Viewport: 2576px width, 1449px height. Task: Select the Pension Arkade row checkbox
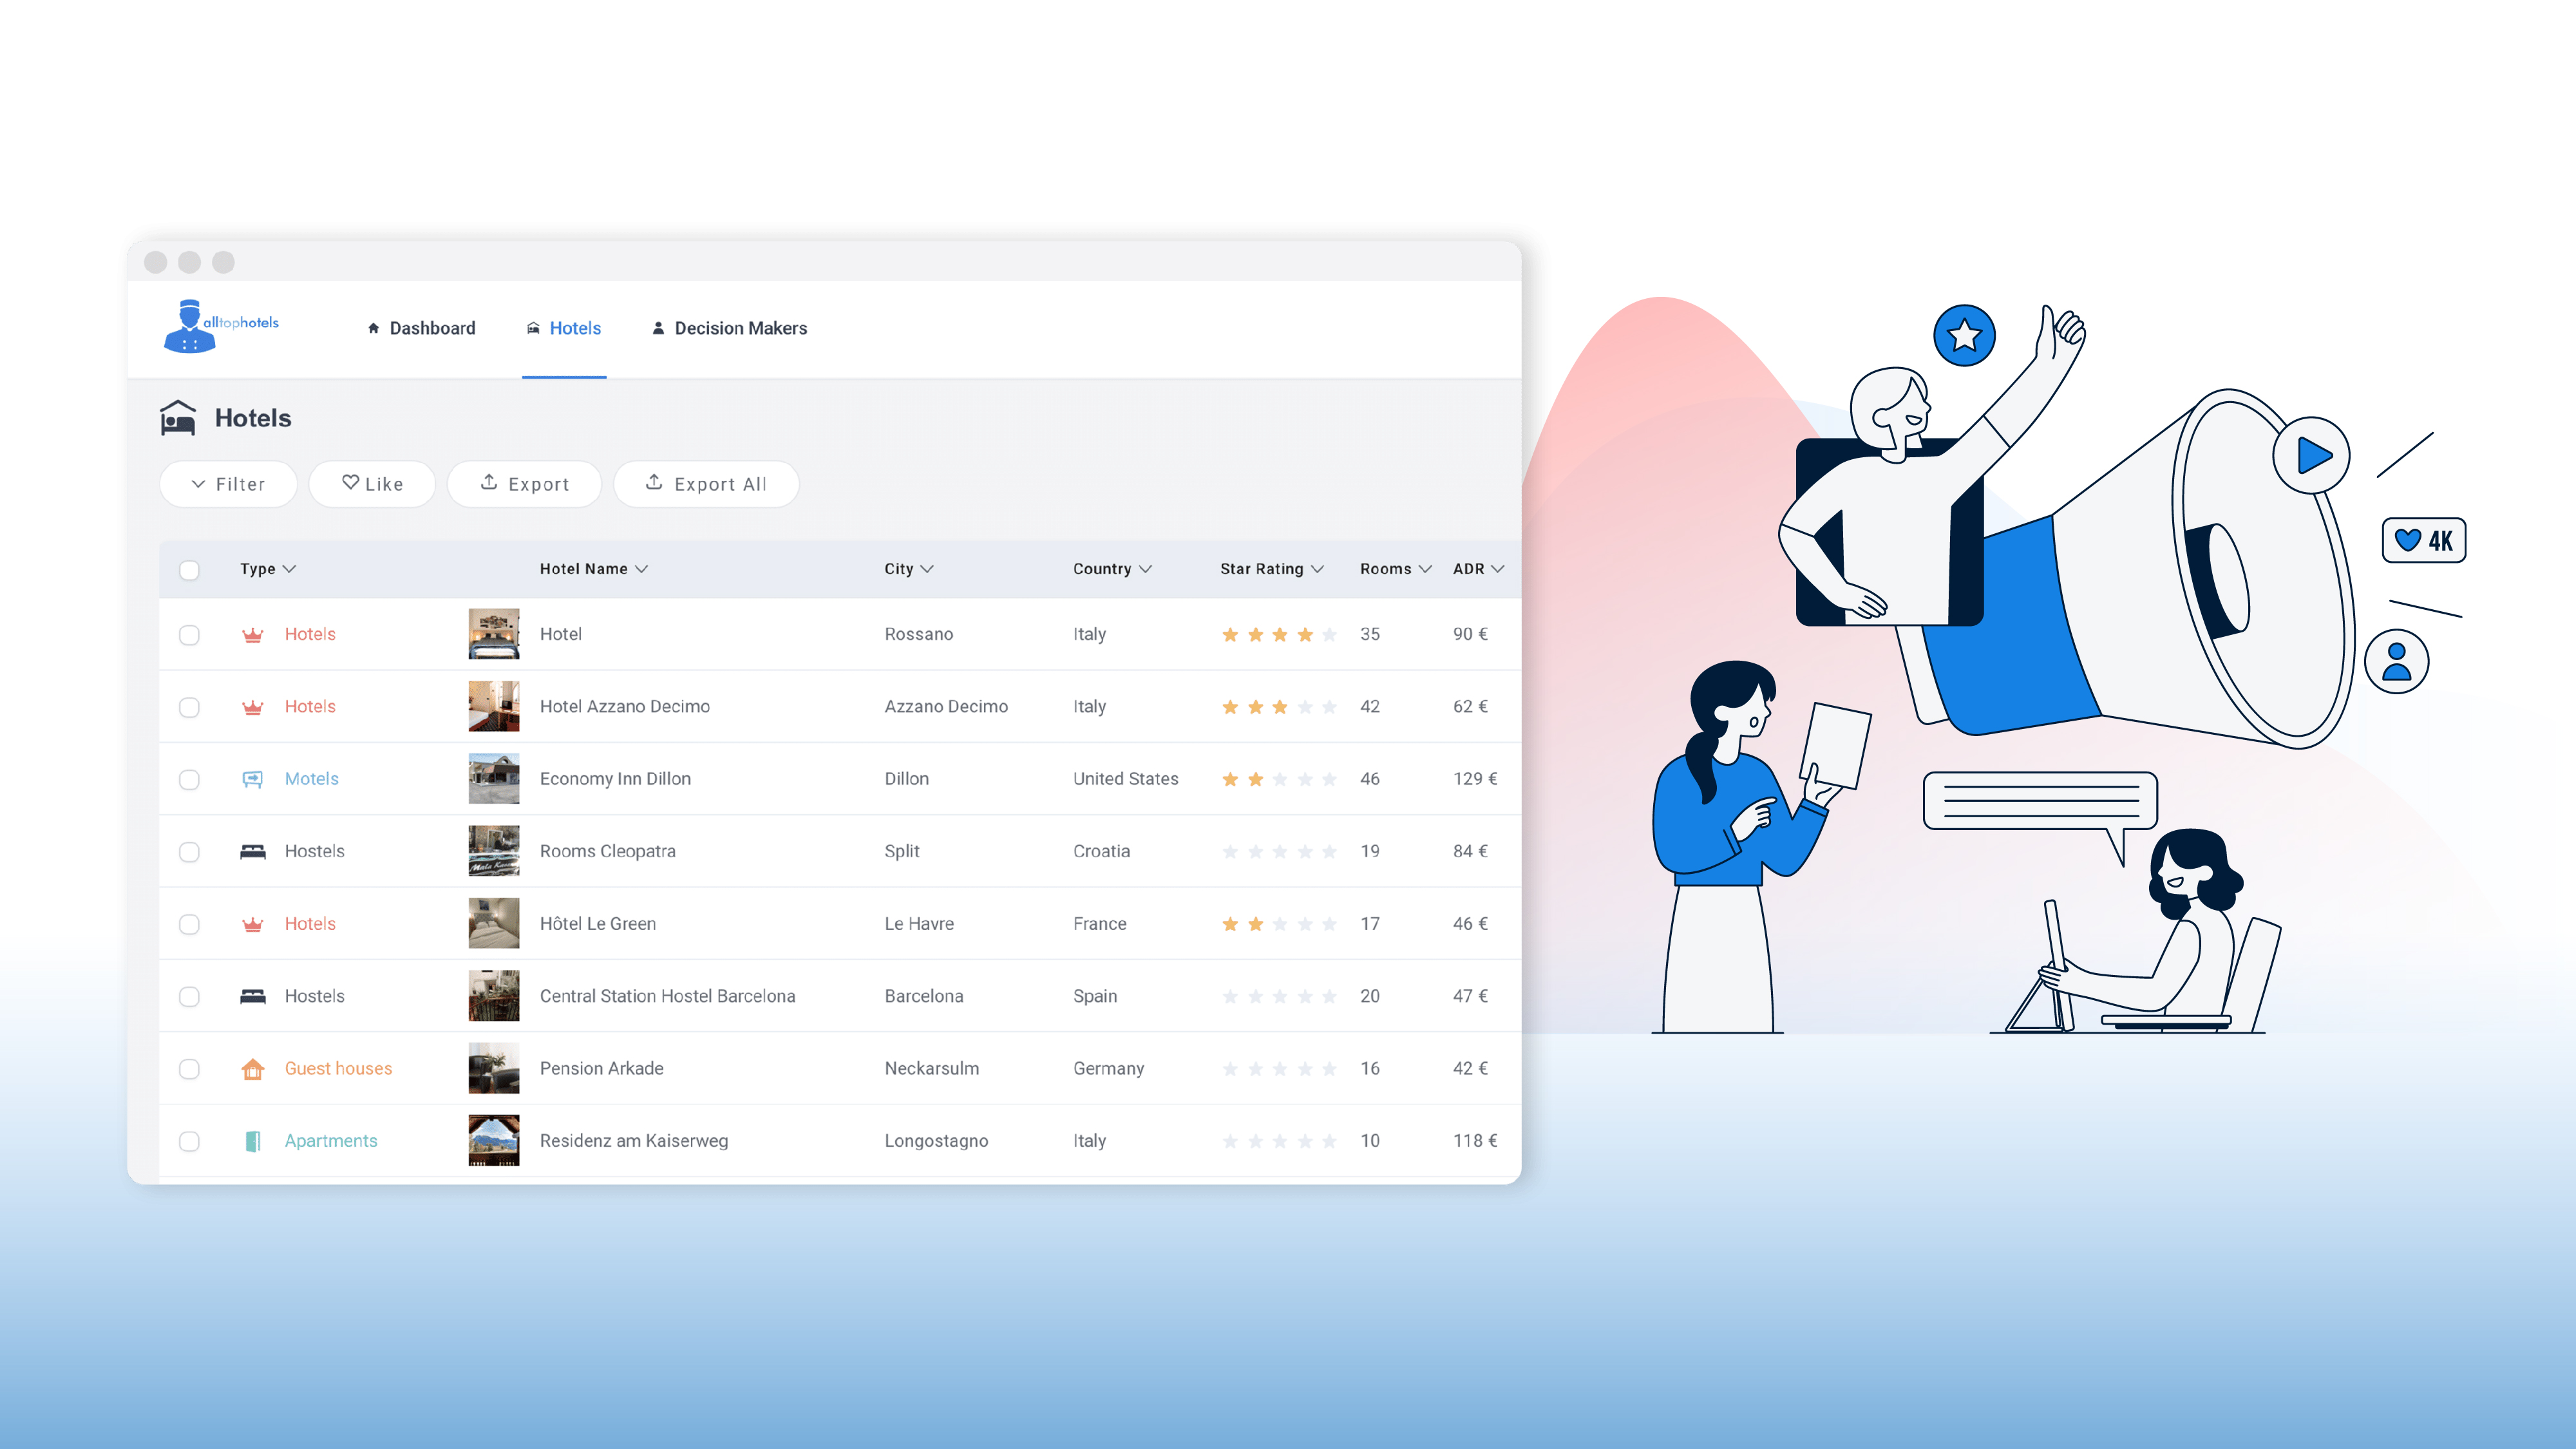pyautogui.click(x=189, y=1069)
